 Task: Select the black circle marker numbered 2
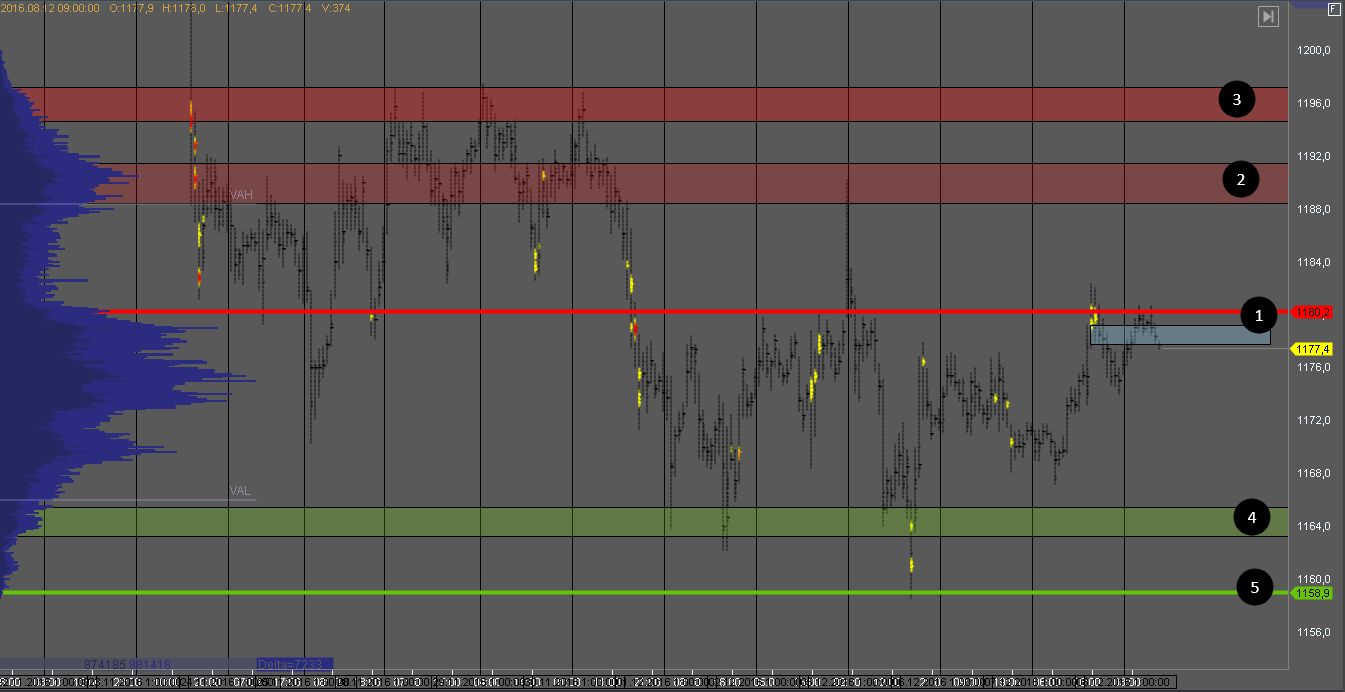point(1241,180)
